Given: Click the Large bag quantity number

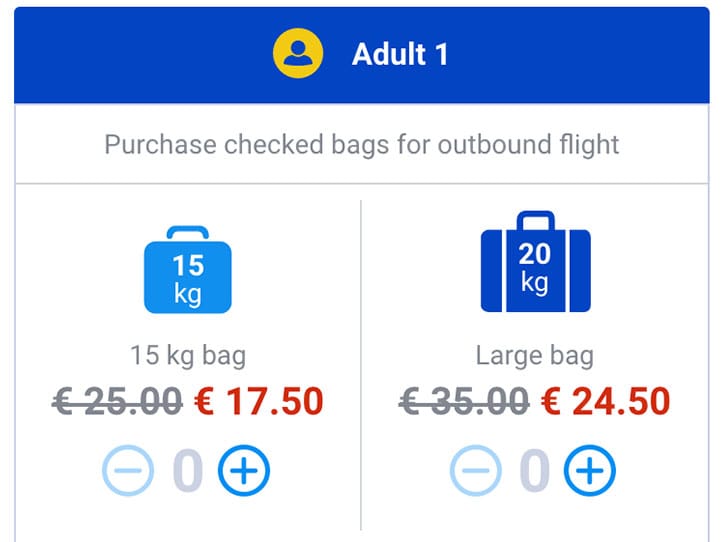Looking at the screenshot, I should click(x=534, y=470).
